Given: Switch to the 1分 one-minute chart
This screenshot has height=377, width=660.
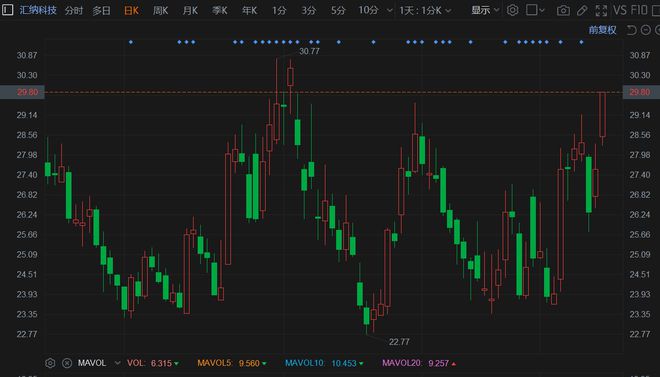Looking at the screenshot, I should coord(279,10).
